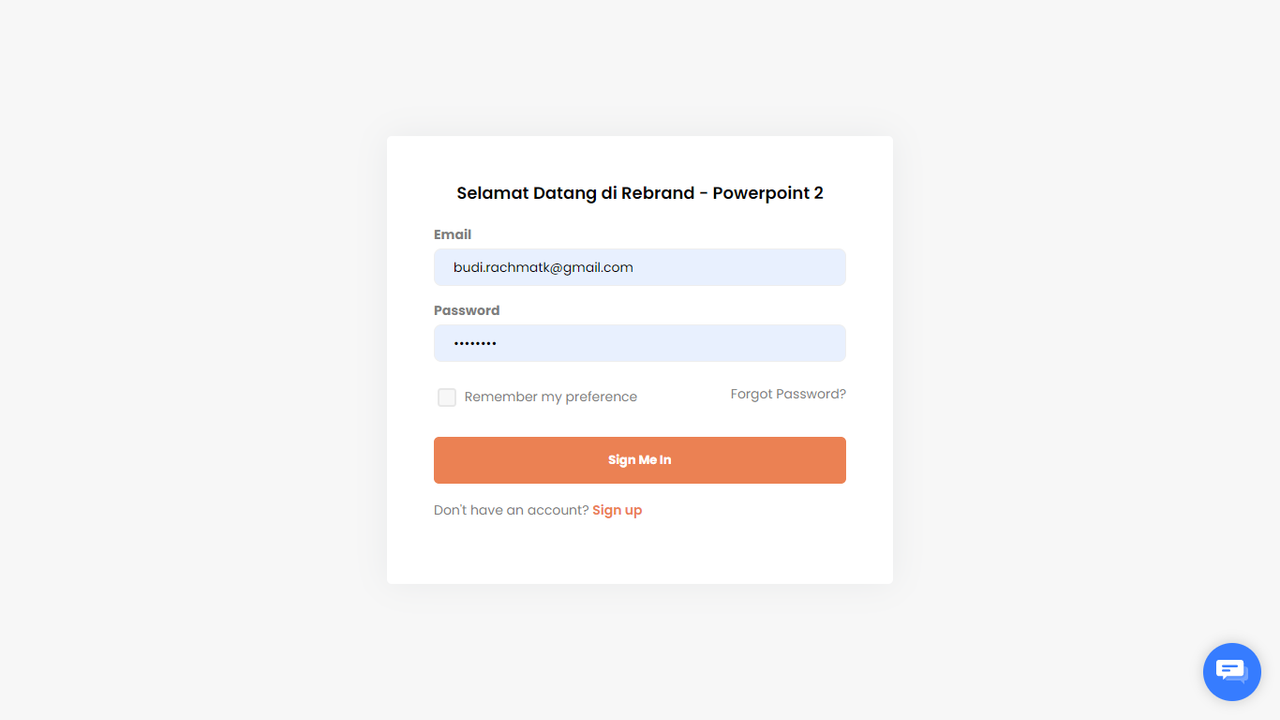
Task: Click the "Powerpoint 2" part of the title
Action: click(768, 193)
